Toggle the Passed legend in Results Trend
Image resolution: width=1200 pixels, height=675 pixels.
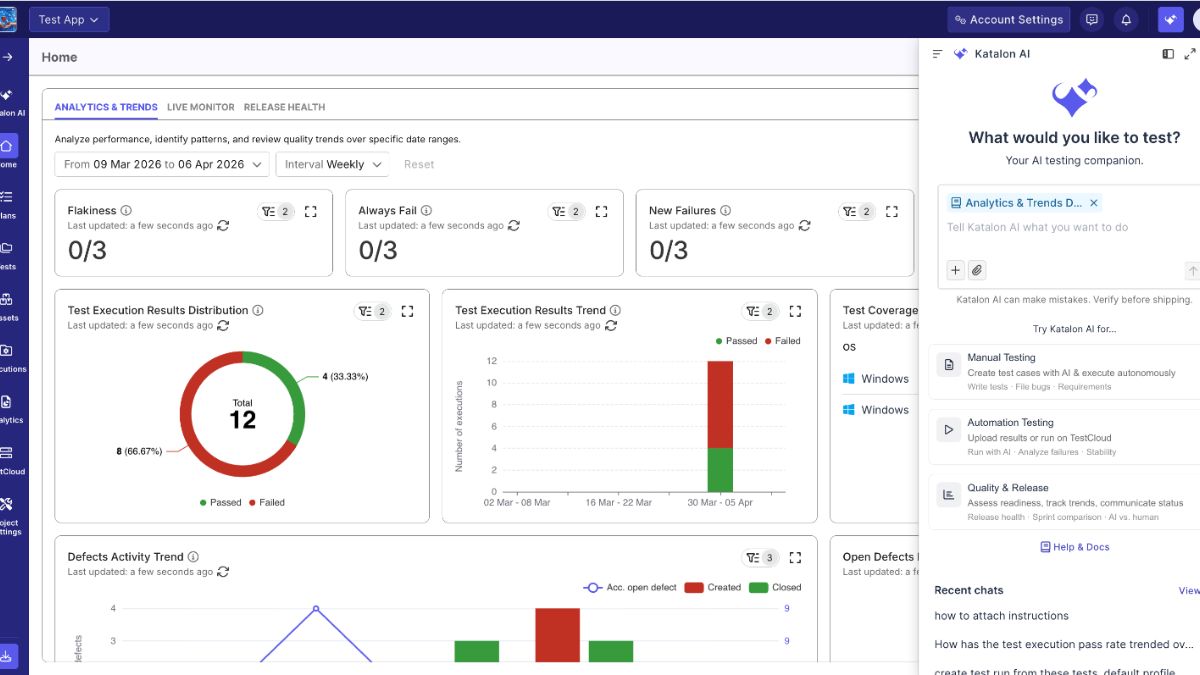click(x=736, y=341)
